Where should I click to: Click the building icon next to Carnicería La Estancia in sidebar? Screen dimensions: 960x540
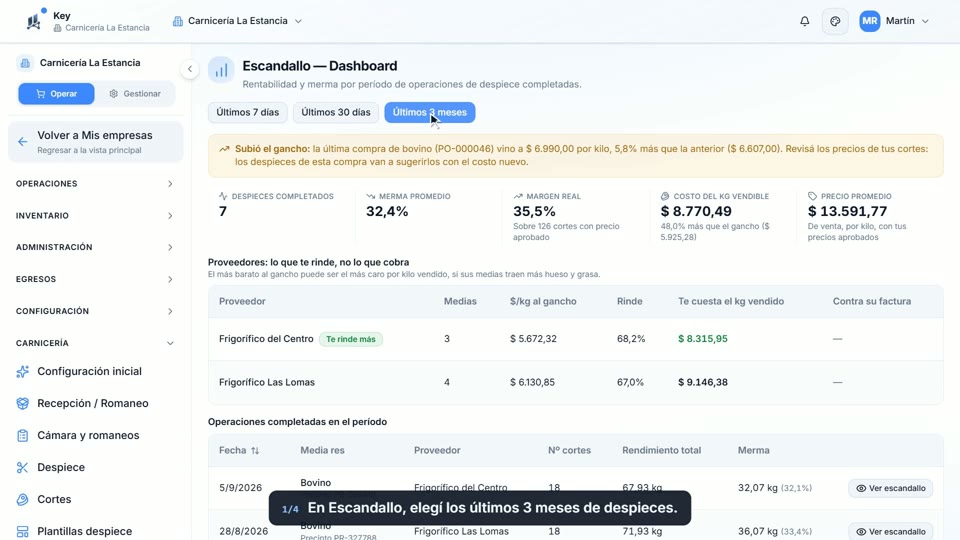[25, 63]
